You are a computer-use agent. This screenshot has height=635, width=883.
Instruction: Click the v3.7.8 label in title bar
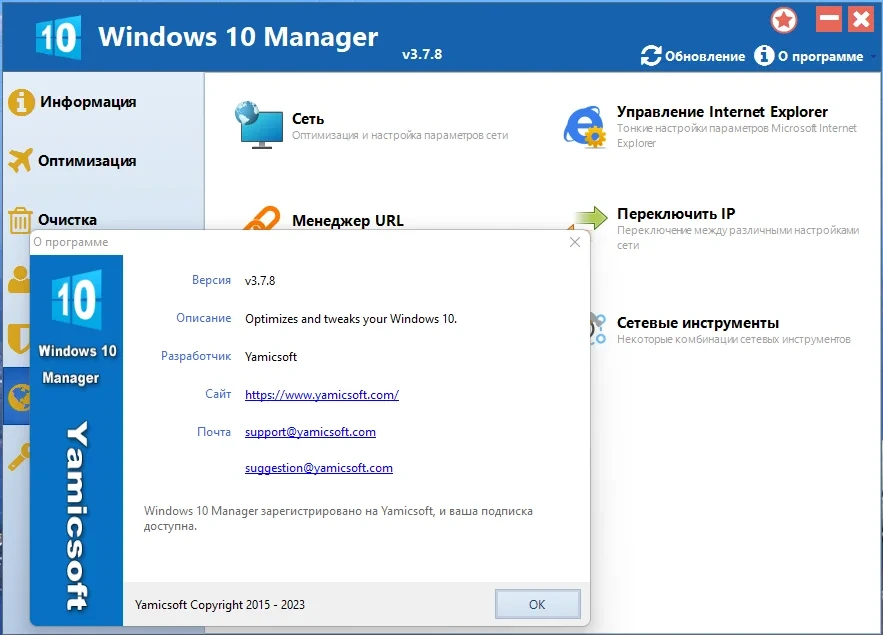pyautogui.click(x=422, y=55)
